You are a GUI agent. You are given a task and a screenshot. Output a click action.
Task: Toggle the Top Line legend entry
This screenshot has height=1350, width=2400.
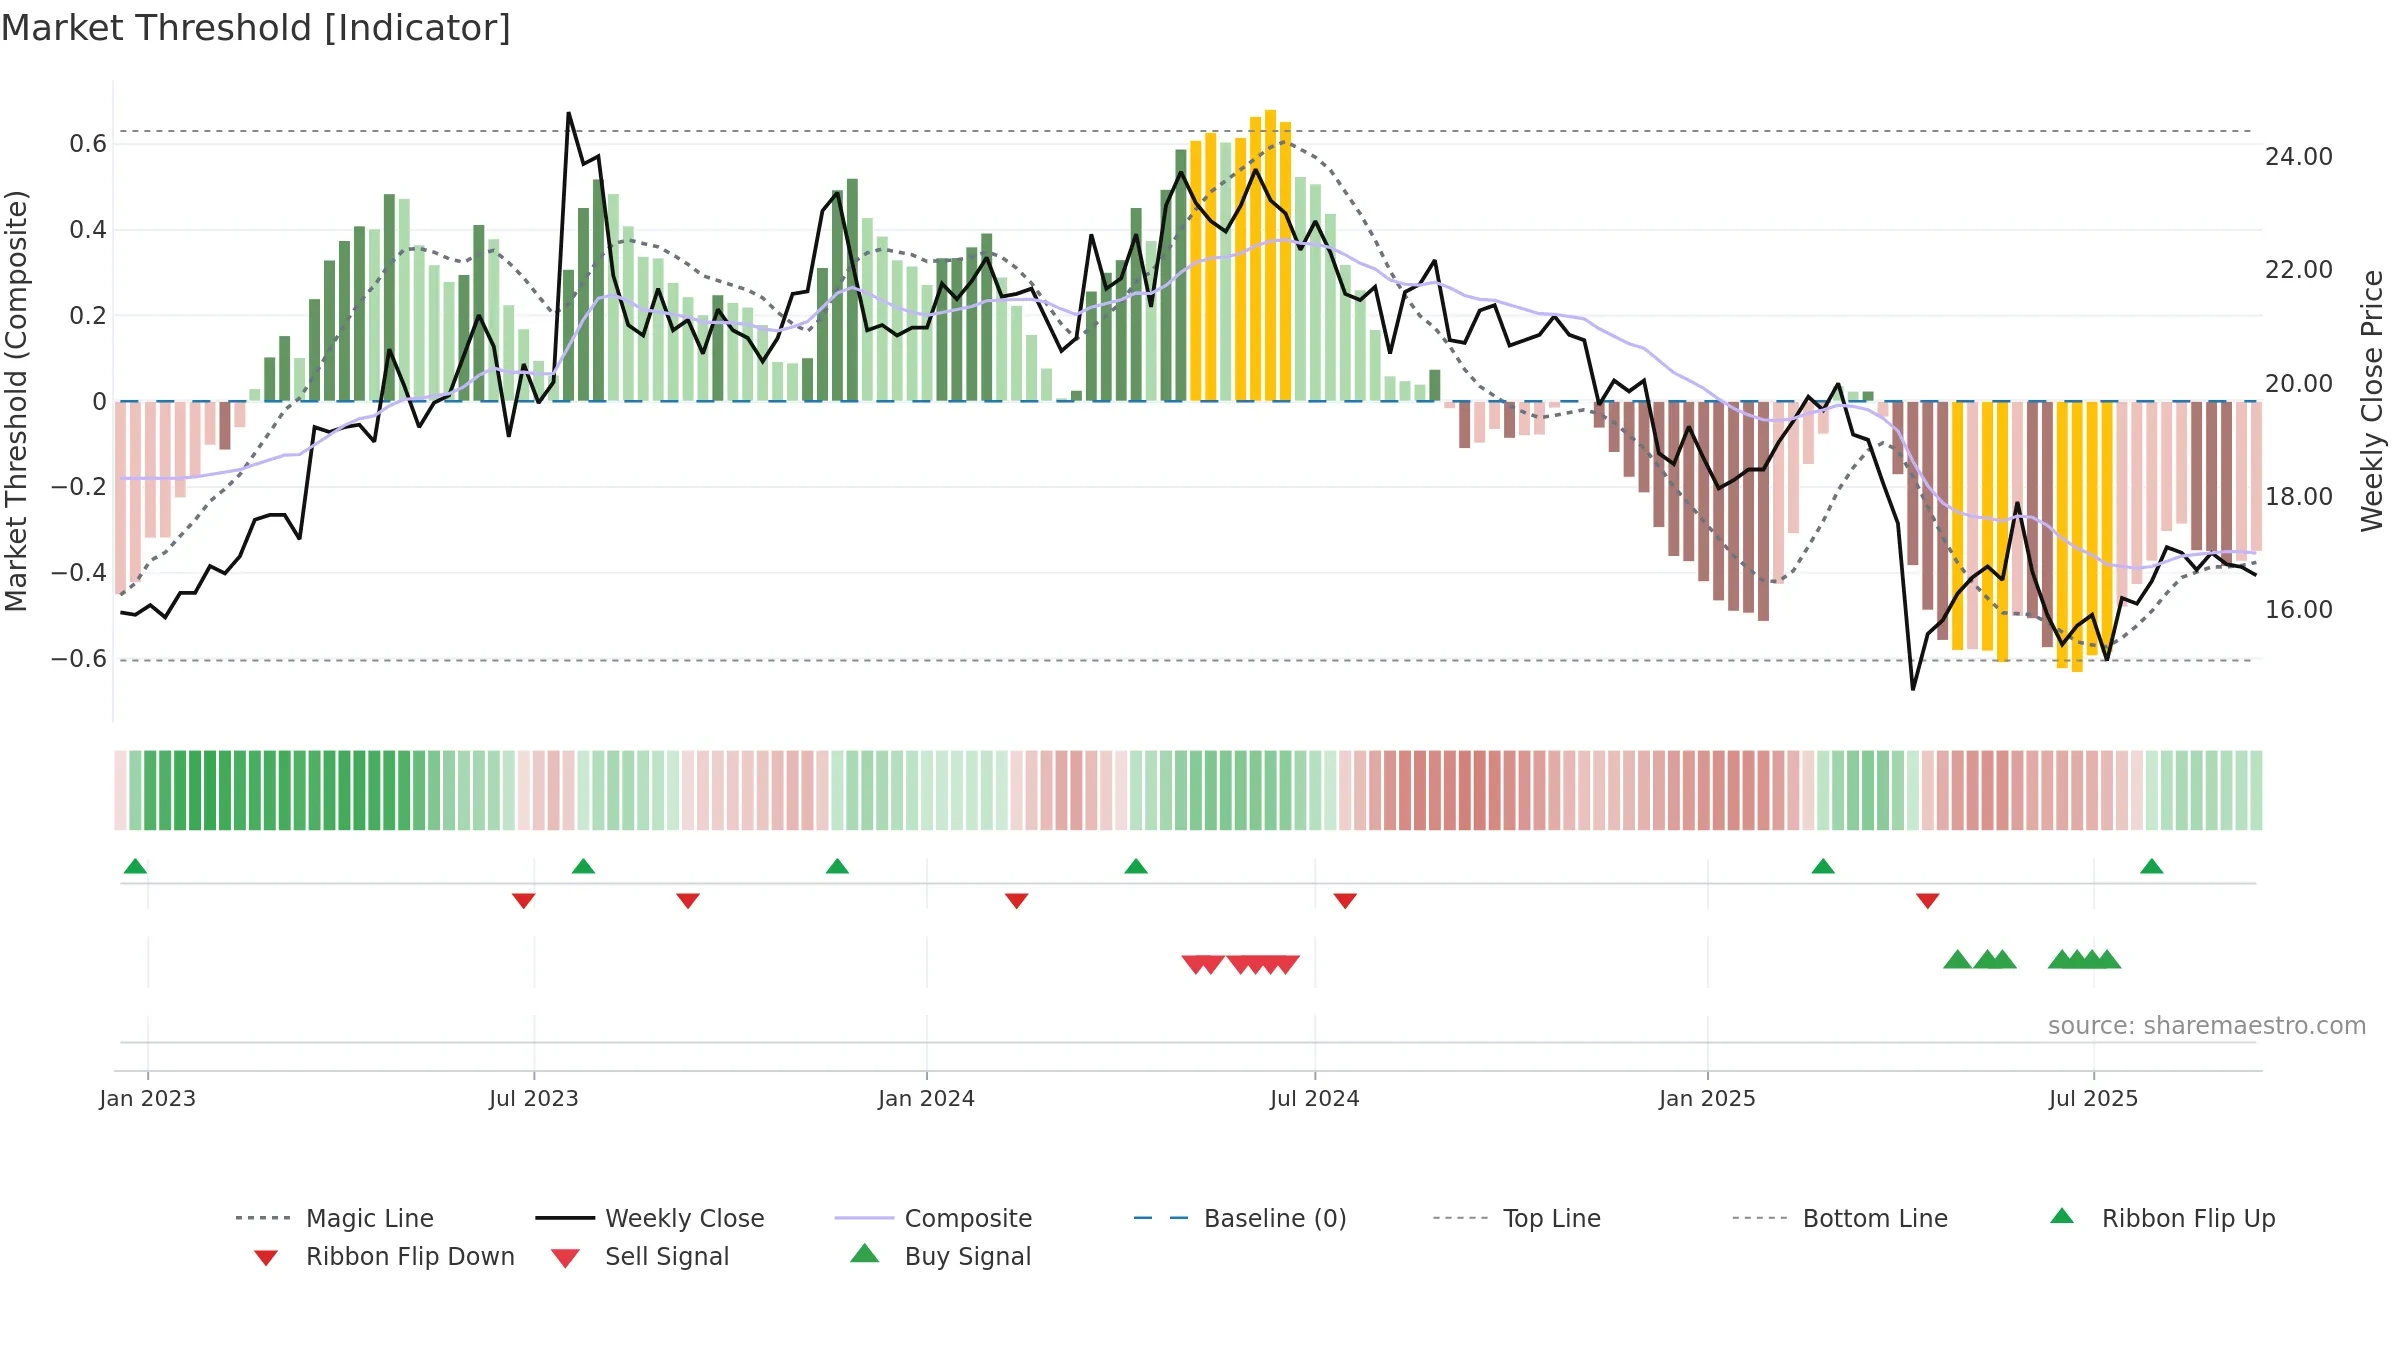(1517, 1218)
